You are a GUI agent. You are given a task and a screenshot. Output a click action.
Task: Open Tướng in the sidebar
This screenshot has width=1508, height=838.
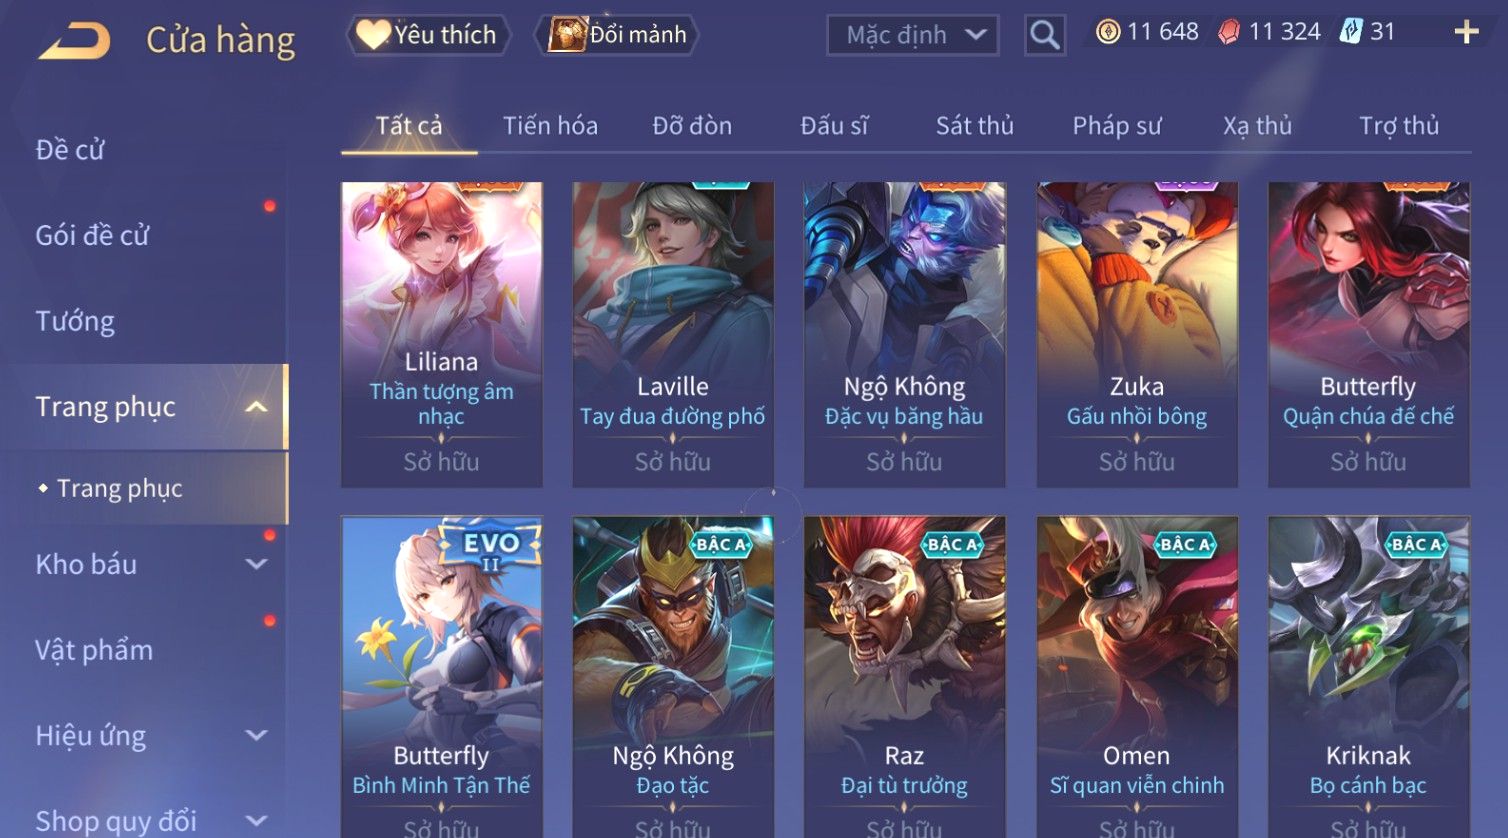click(x=75, y=321)
